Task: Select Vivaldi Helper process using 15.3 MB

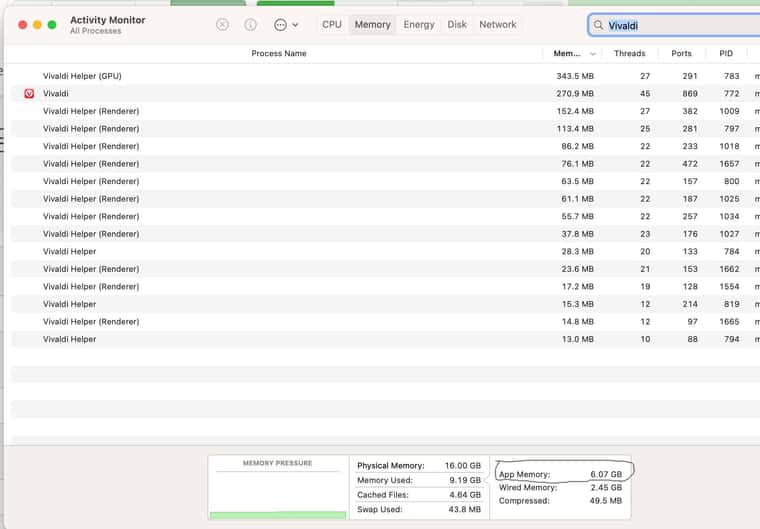Action: click(385, 304)
